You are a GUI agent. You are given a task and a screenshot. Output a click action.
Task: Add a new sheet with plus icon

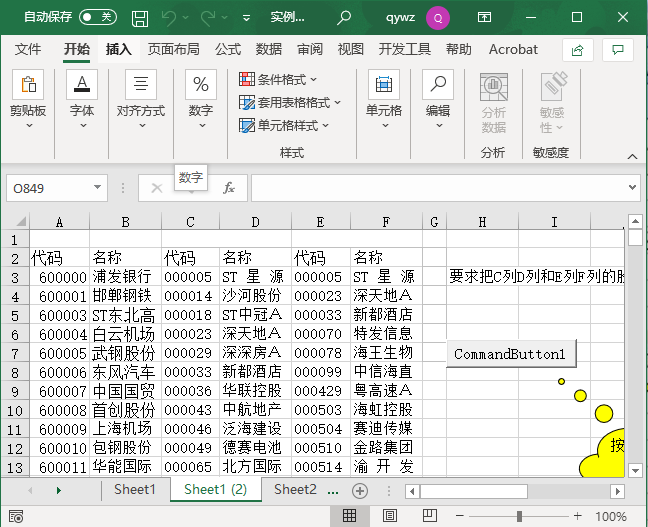360,491
